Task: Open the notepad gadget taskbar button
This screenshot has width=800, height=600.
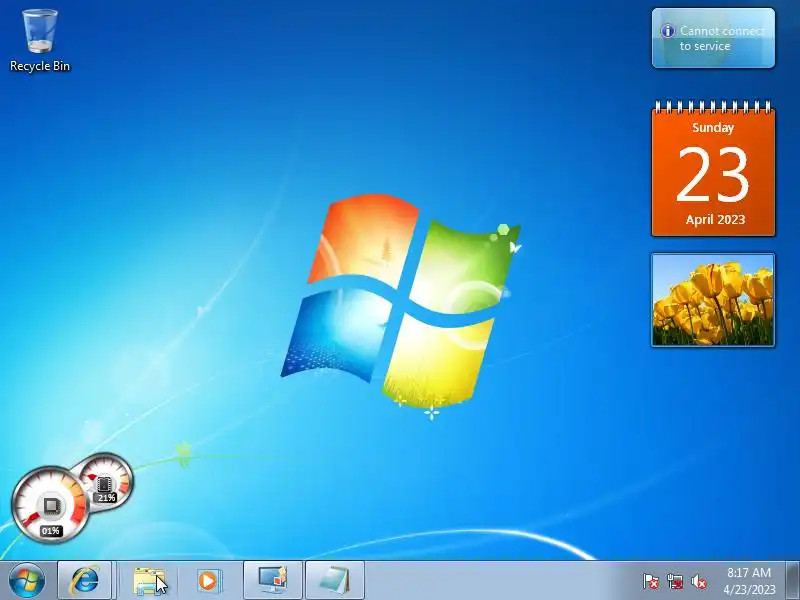Action: tap(335, 580)
